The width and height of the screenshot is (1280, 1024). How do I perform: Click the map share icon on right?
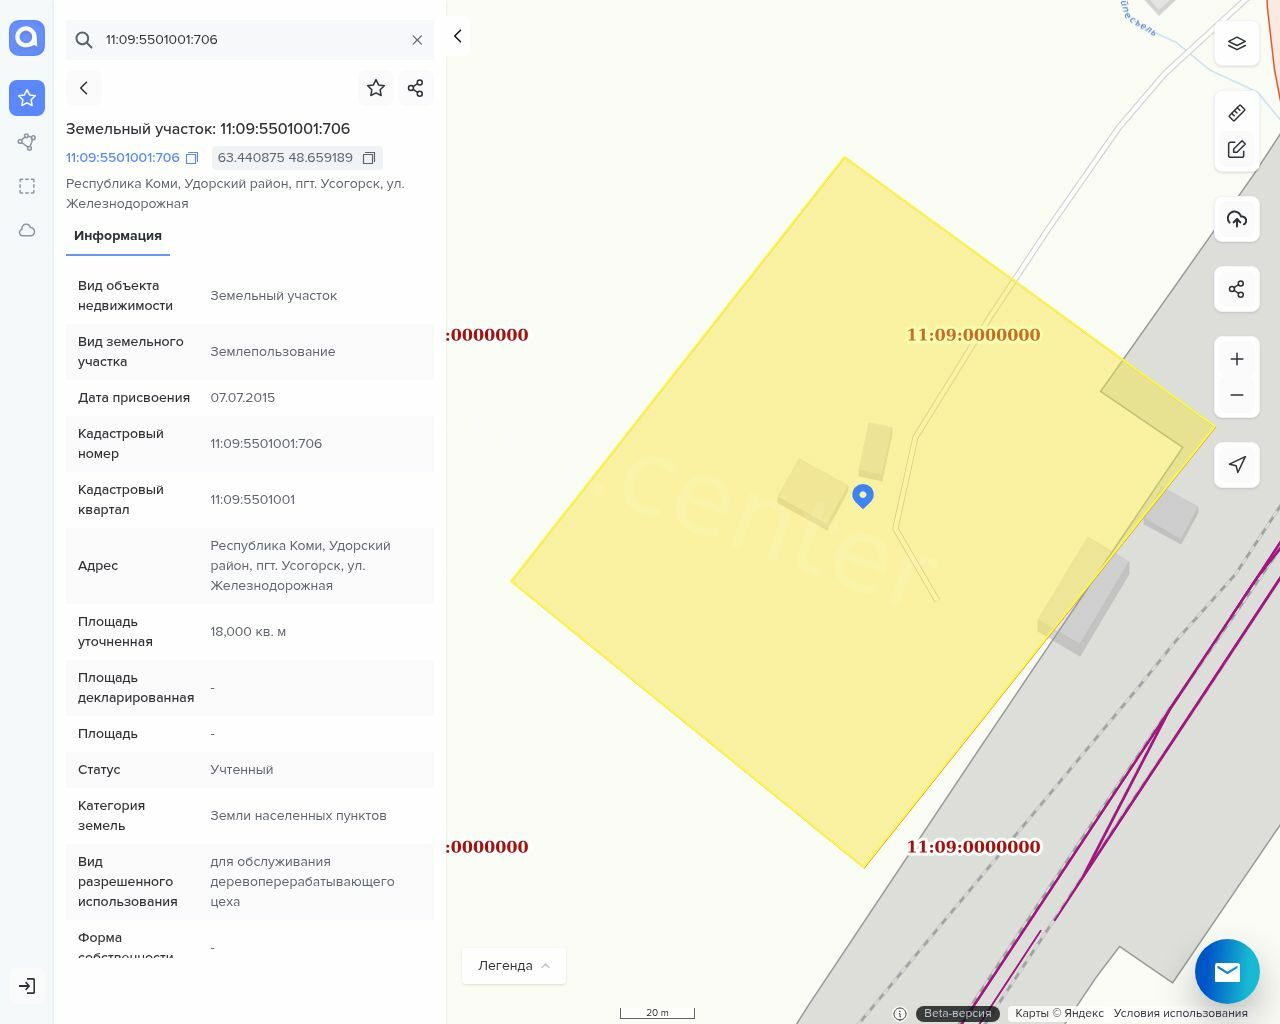[1237, 290]
